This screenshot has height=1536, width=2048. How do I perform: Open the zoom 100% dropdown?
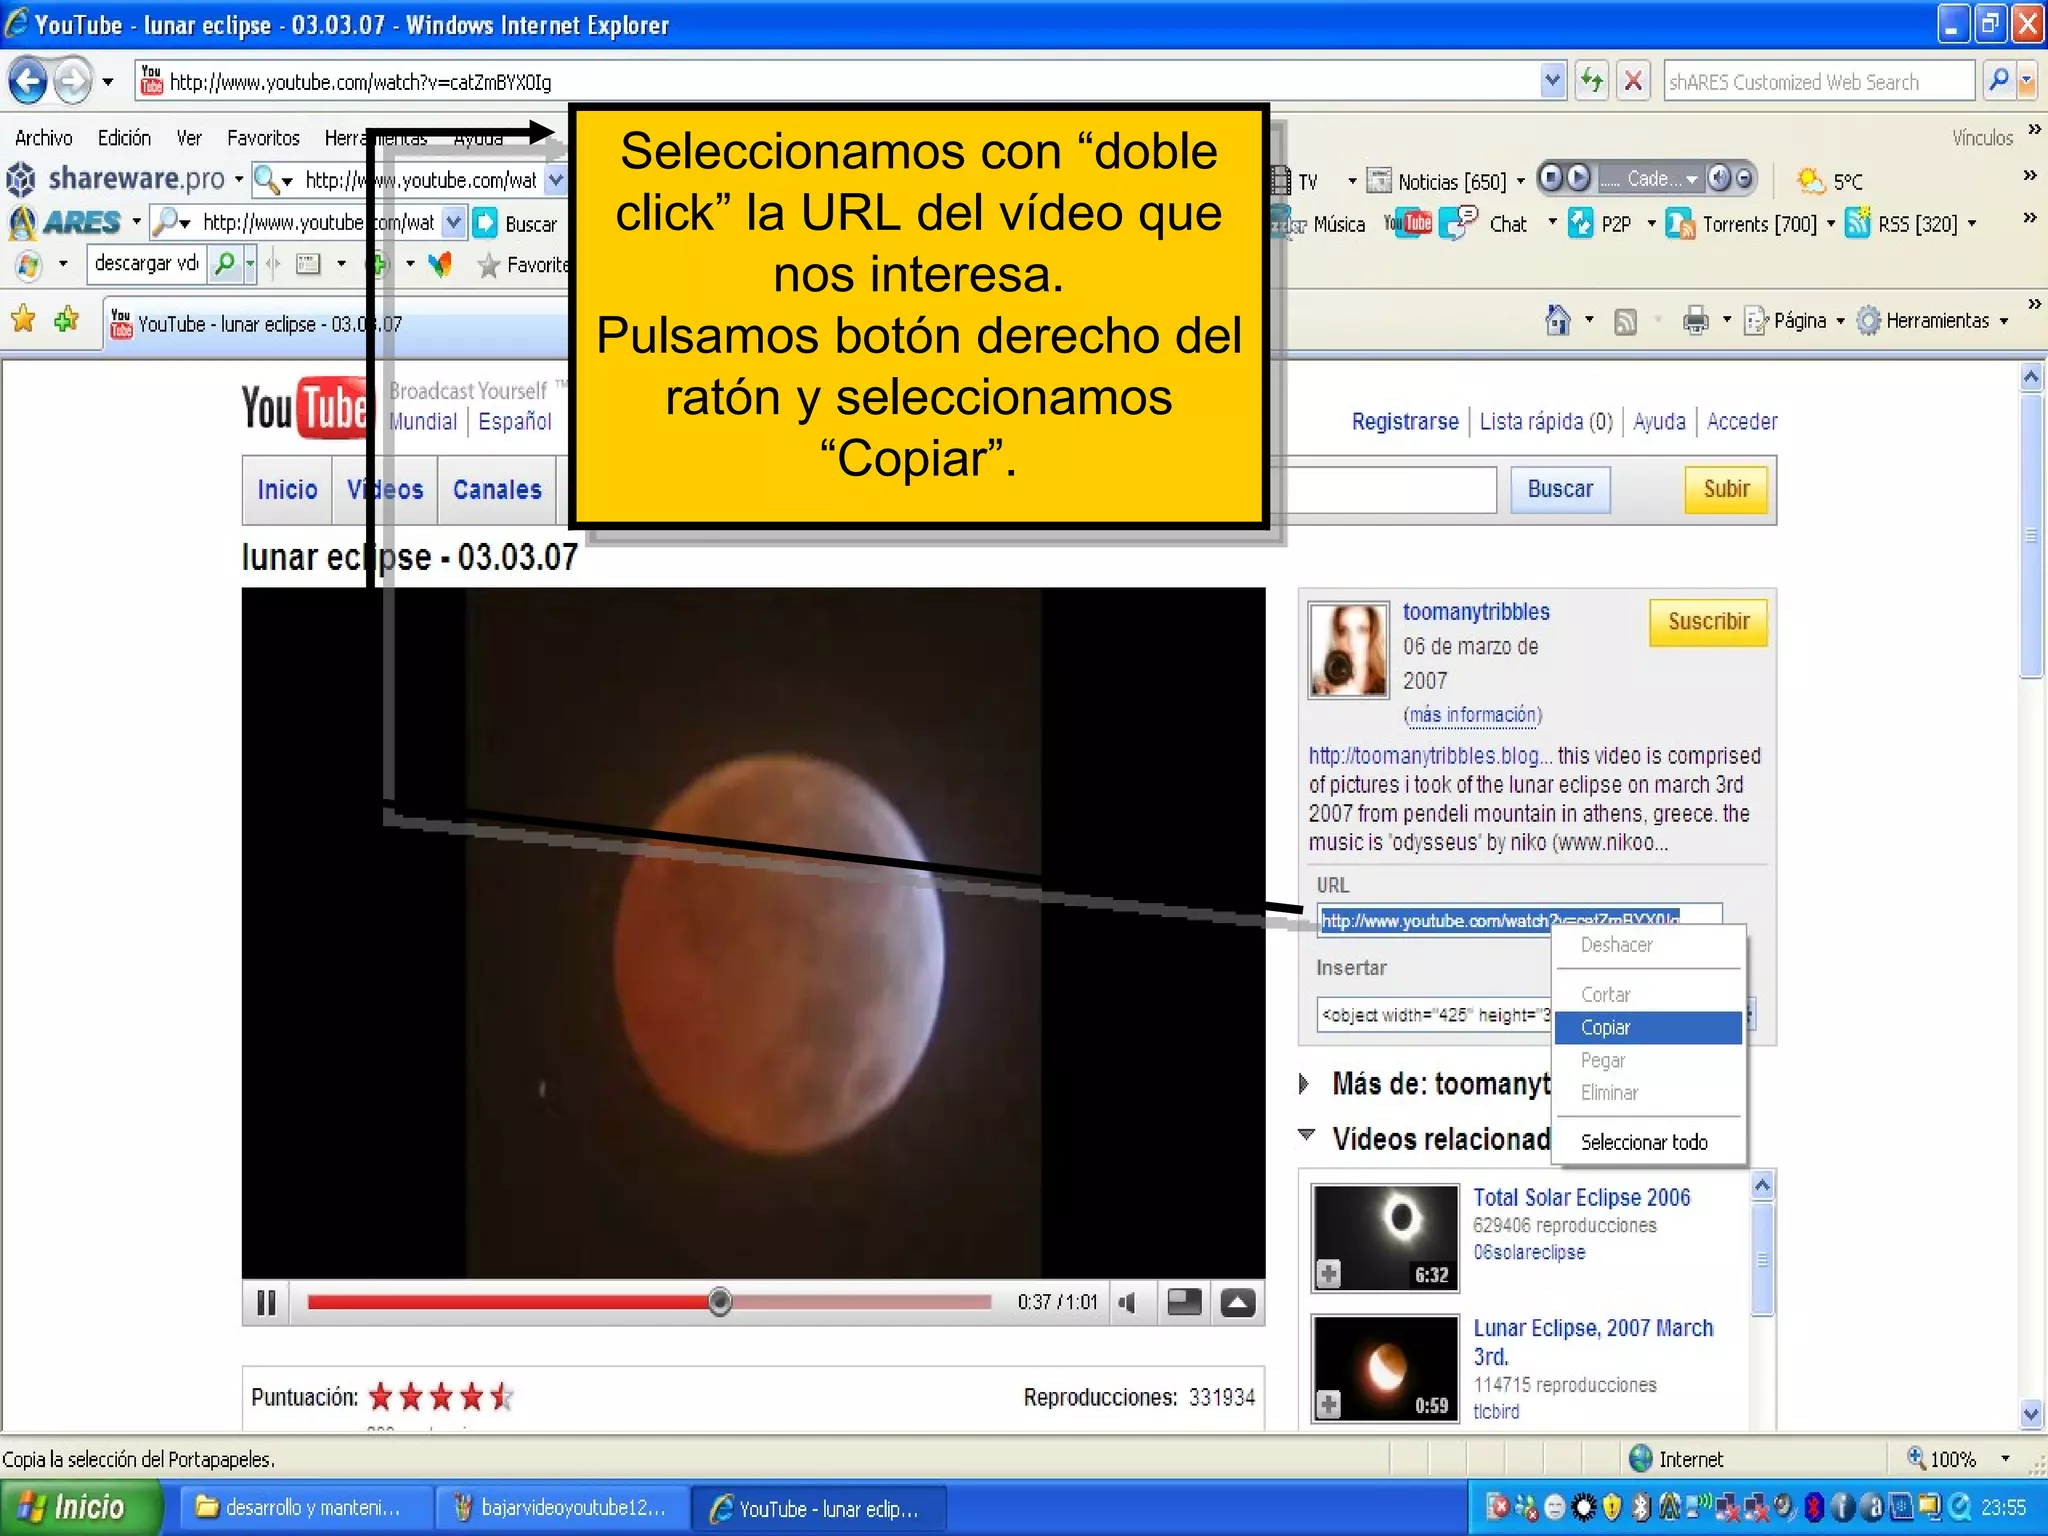tap(2004, 1459)
